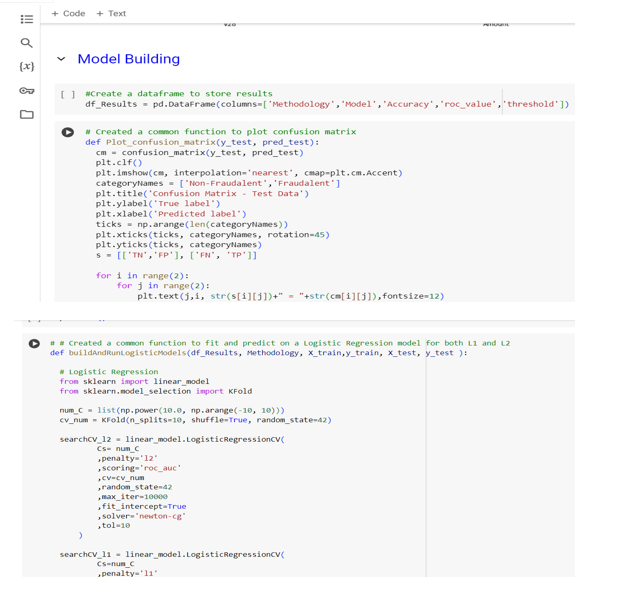The image size is (619, 590).
Task: Collapse the Model Building section
Action: [x=61, y=59]
